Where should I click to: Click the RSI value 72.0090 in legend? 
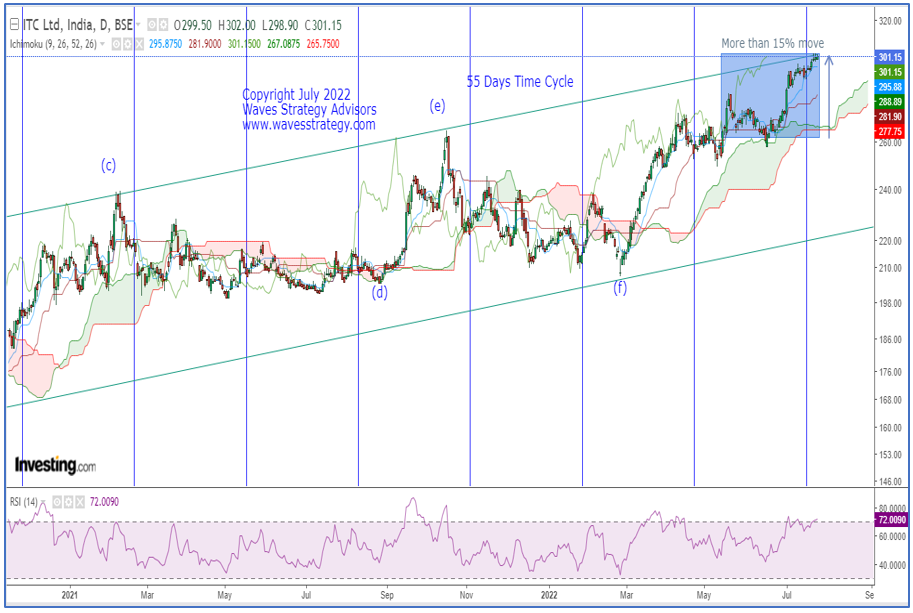click(104, 502)
